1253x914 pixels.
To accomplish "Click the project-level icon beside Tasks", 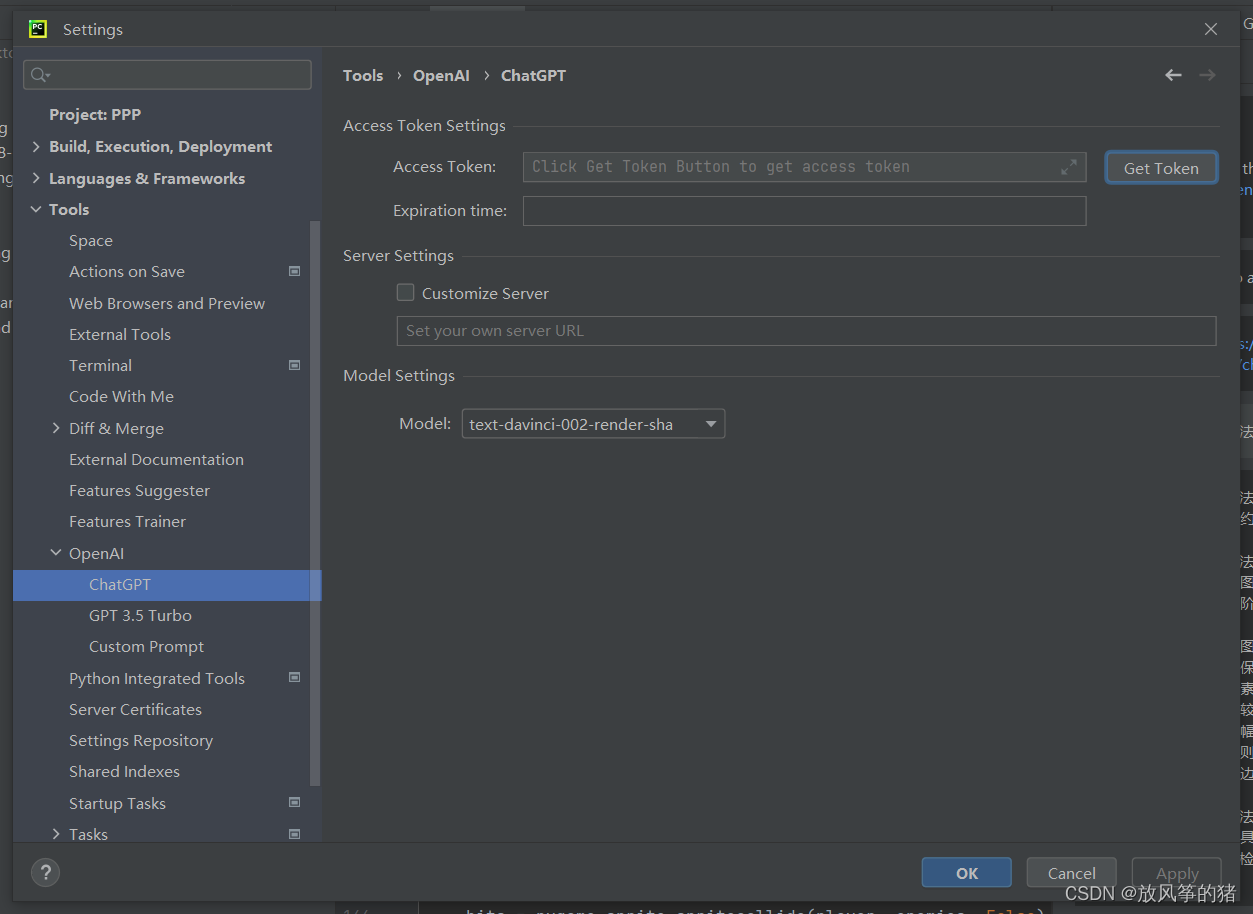I will [x=295, y=834].
